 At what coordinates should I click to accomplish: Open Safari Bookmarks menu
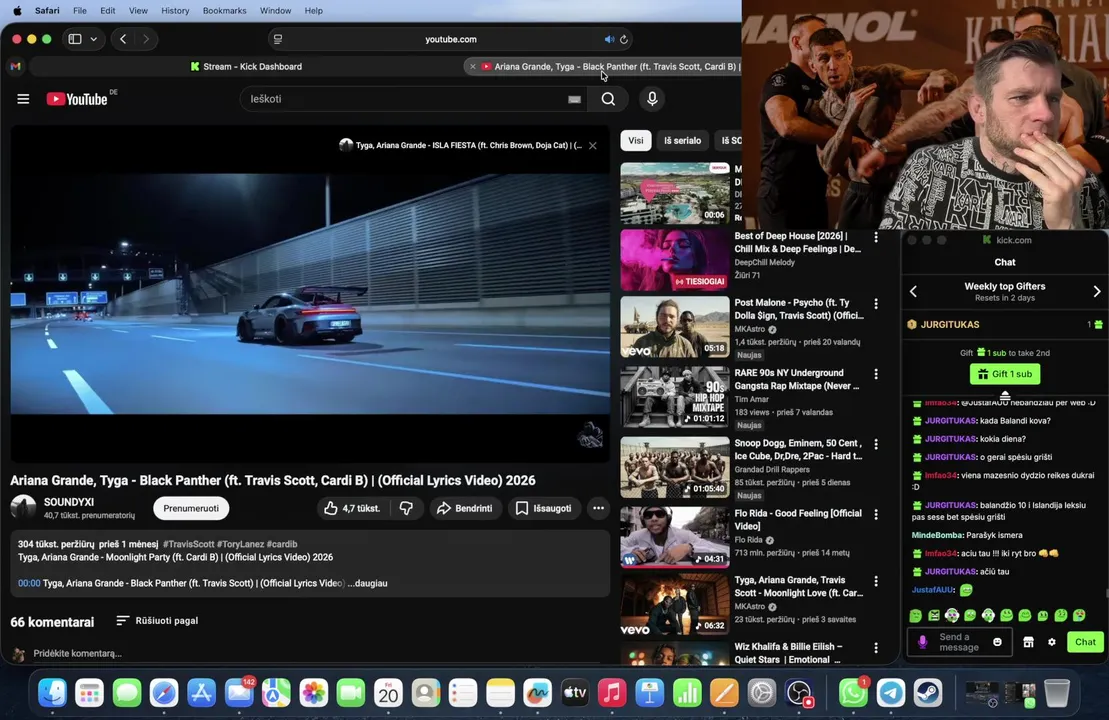click(224, 11)
